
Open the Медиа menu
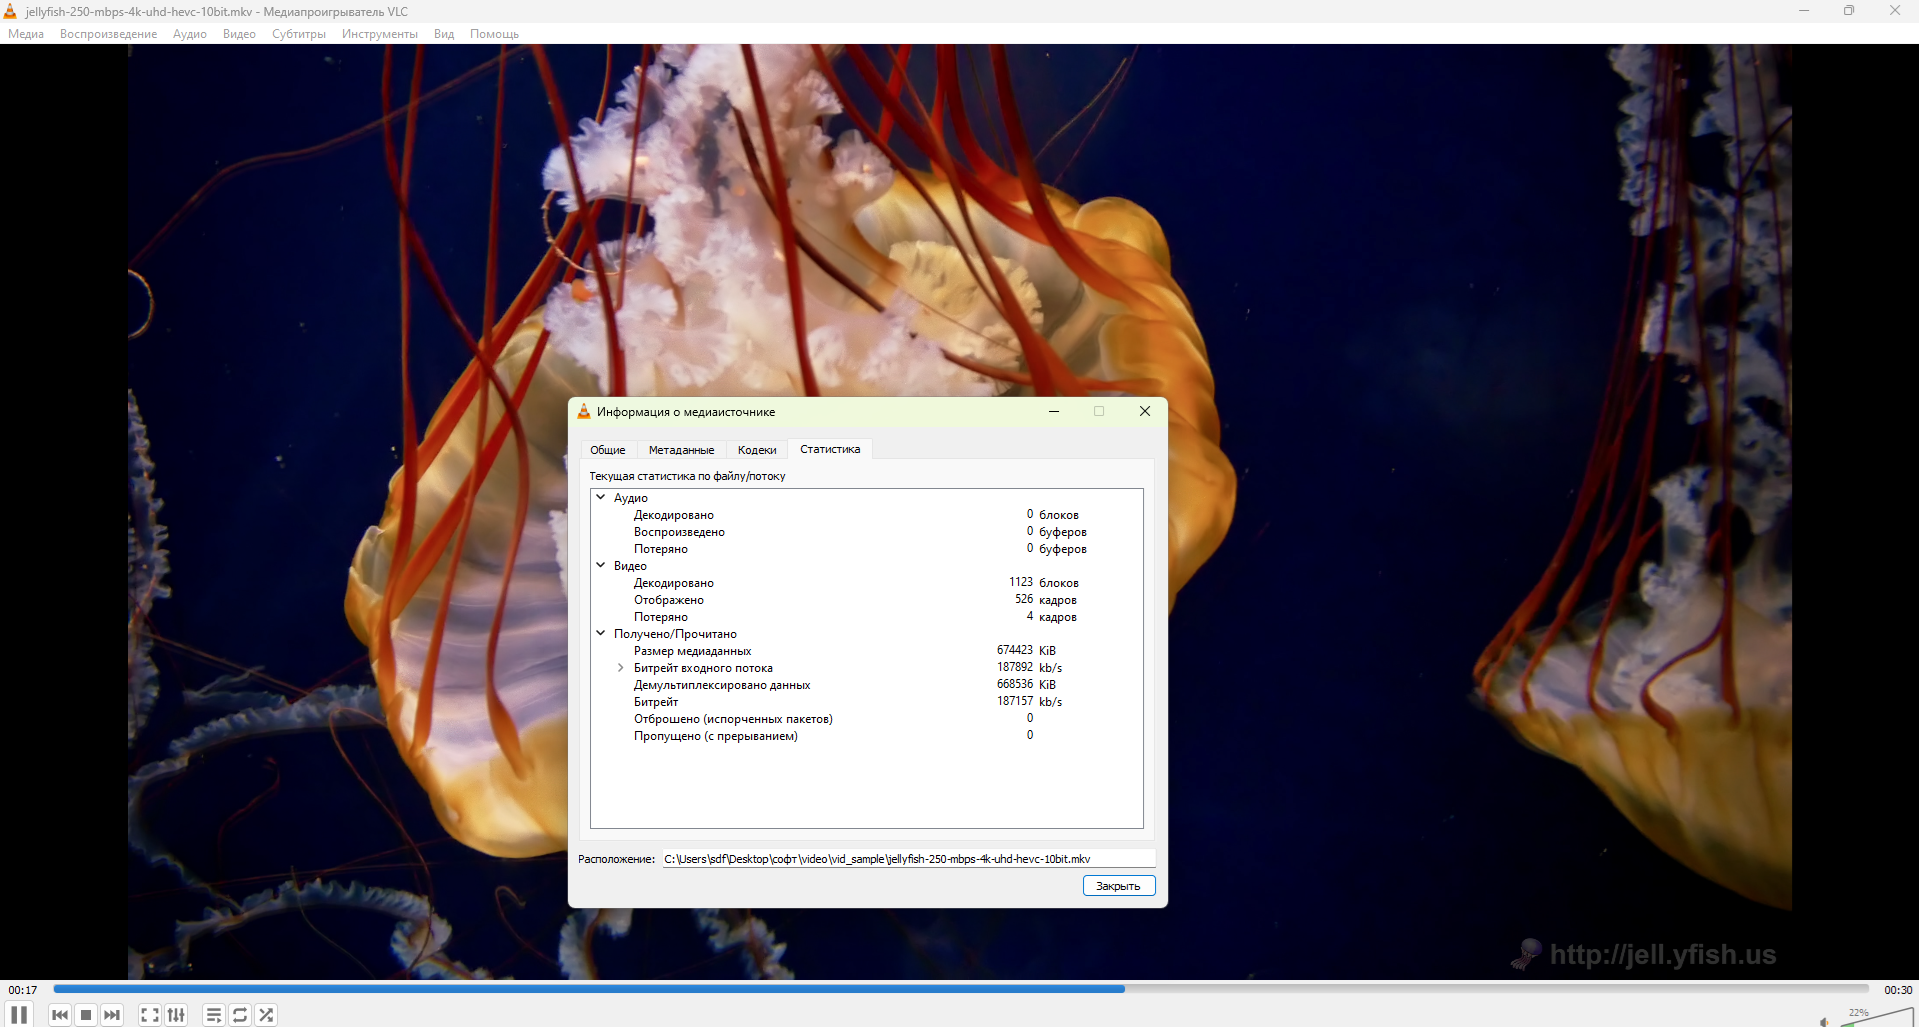[x=26, y=34]
